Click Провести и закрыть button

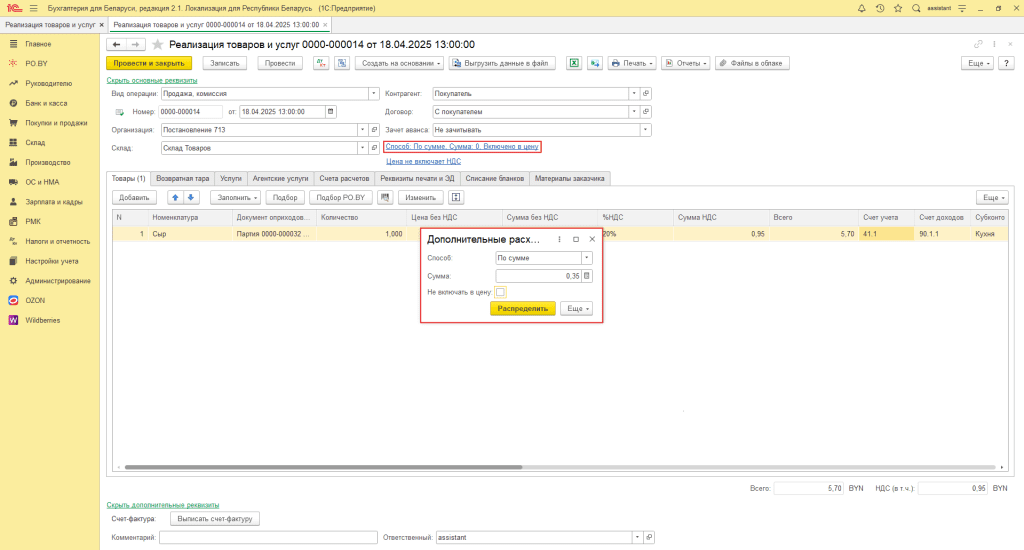[149, 63]
